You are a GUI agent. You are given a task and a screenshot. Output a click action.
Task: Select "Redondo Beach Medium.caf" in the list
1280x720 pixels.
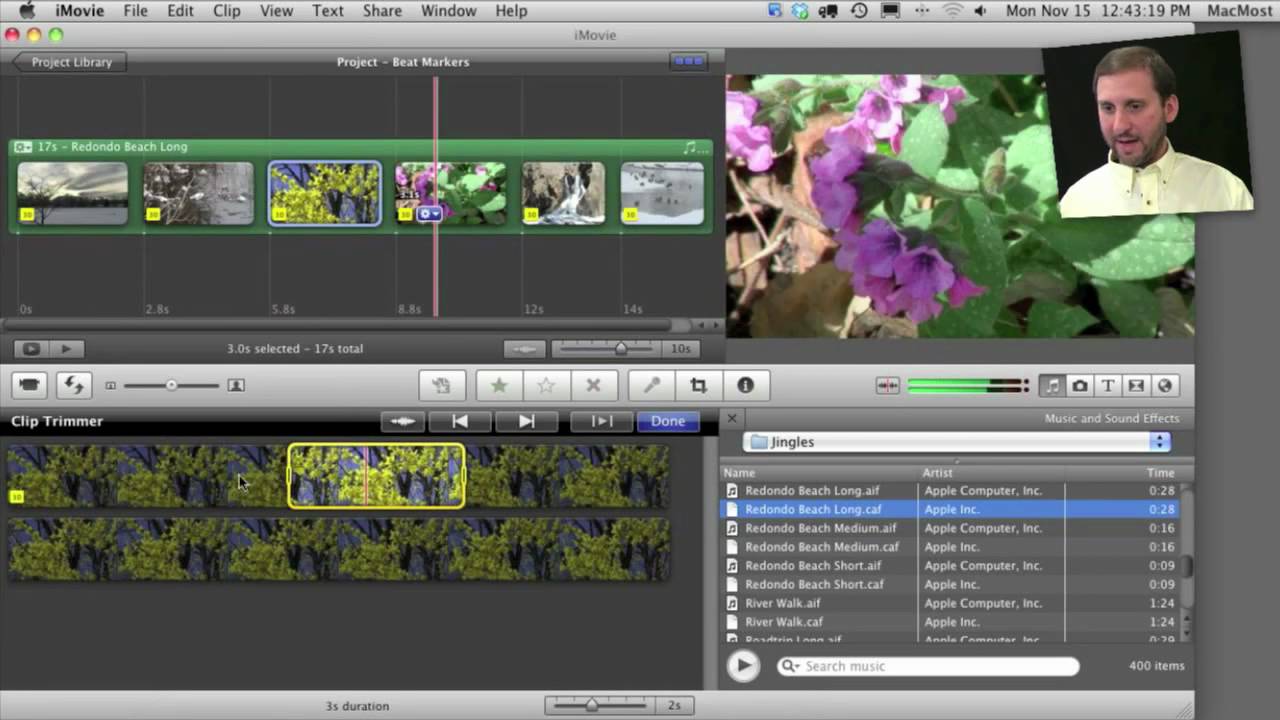click(950, 547)
